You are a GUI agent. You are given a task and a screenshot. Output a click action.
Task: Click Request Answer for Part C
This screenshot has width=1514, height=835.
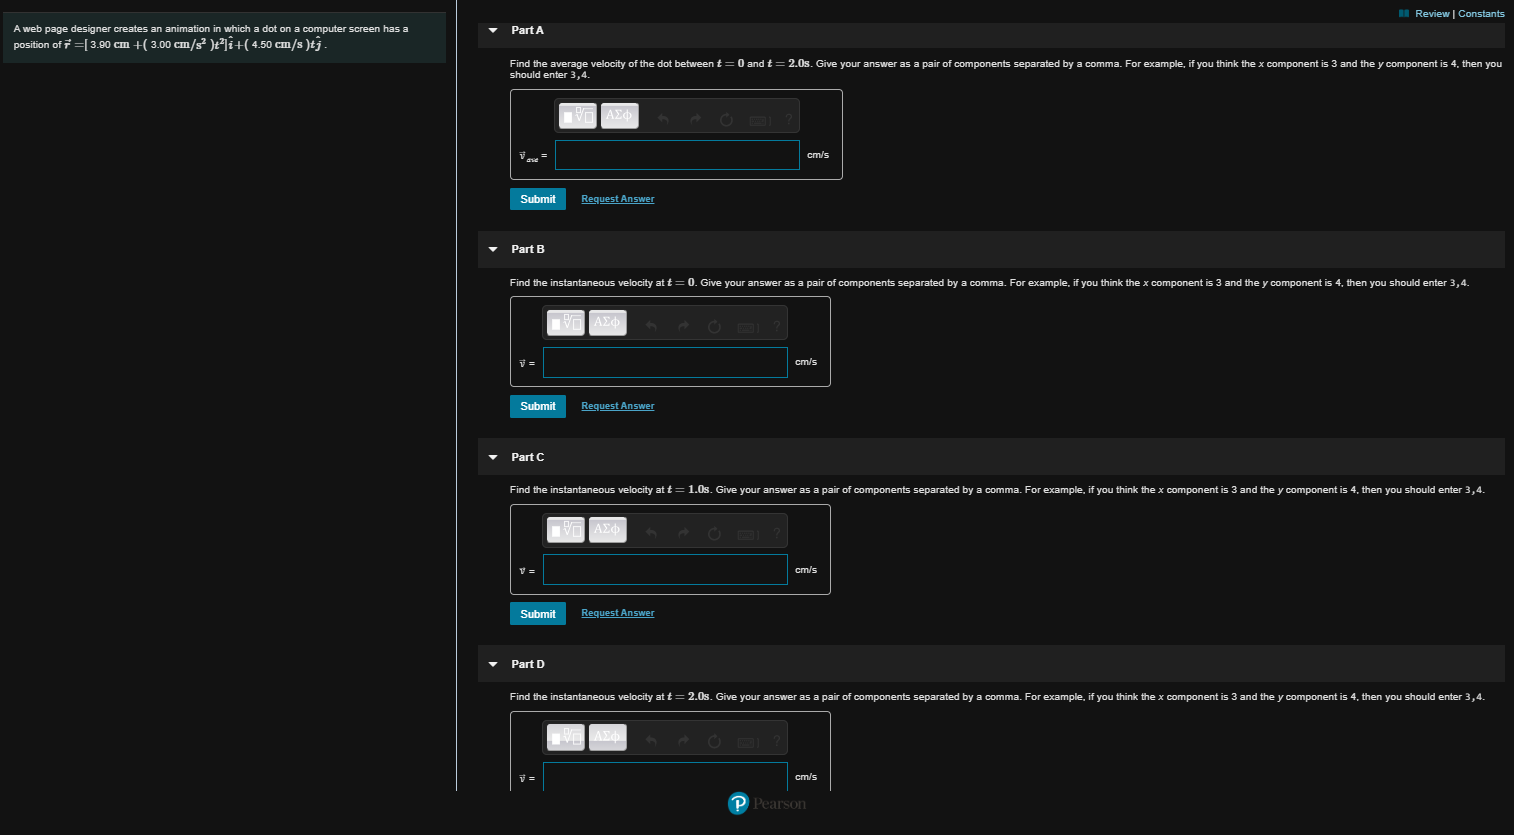tap(617, 612)
